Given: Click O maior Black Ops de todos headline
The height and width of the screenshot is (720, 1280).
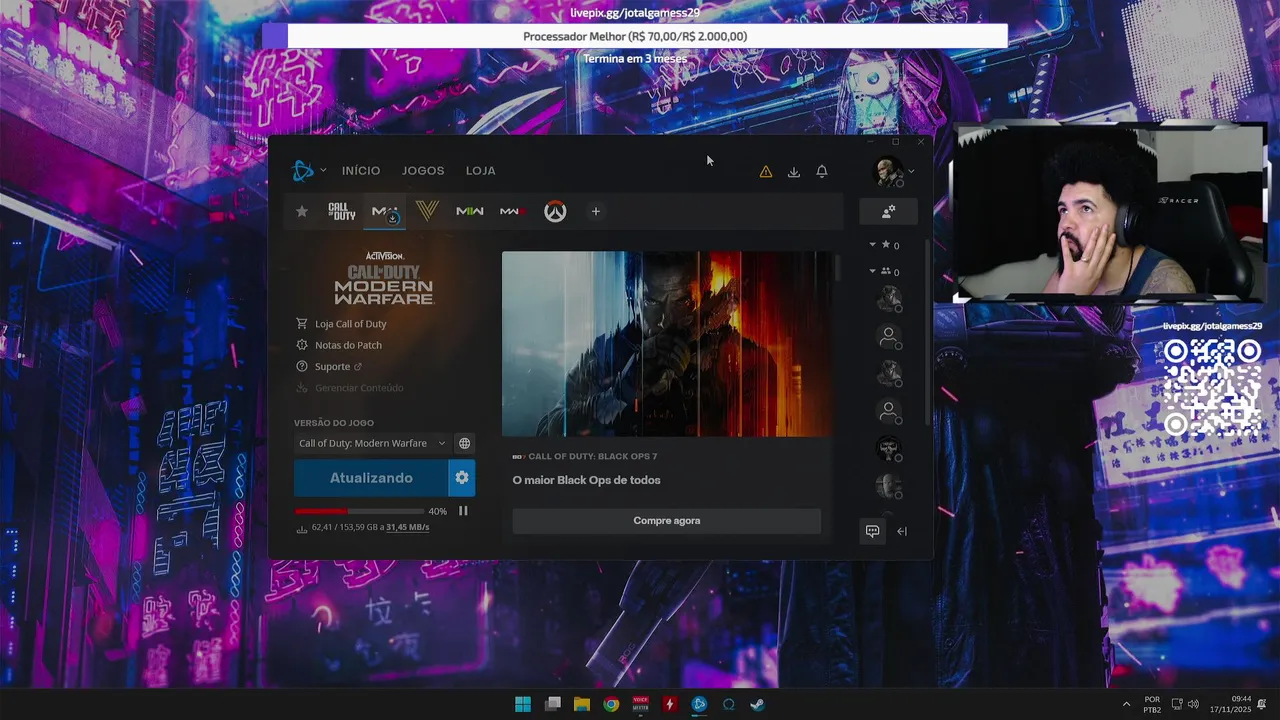Looking at the screenshot, I should click(587, 480).
